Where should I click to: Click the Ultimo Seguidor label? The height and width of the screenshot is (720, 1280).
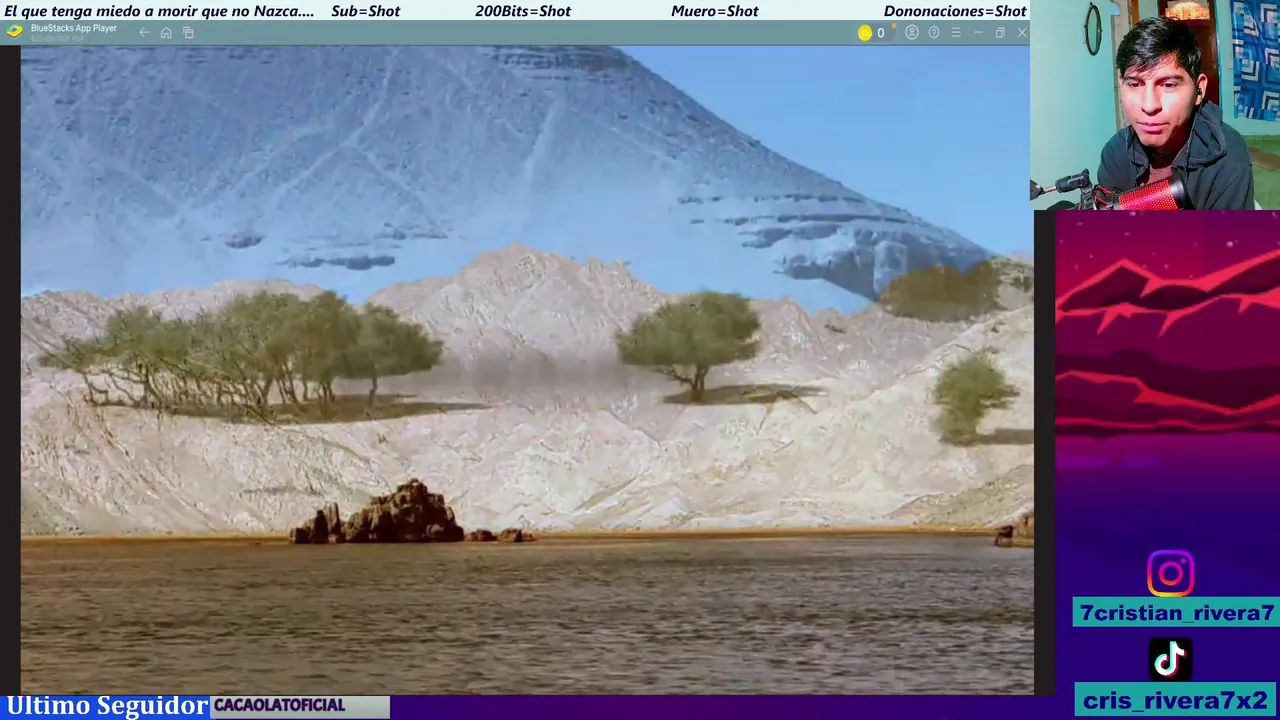tap(107, 706)
